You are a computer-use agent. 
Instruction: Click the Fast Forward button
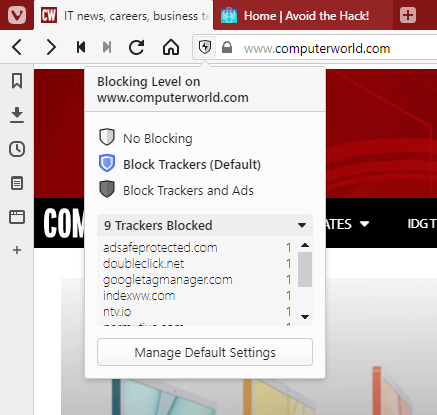pos(107,47)
